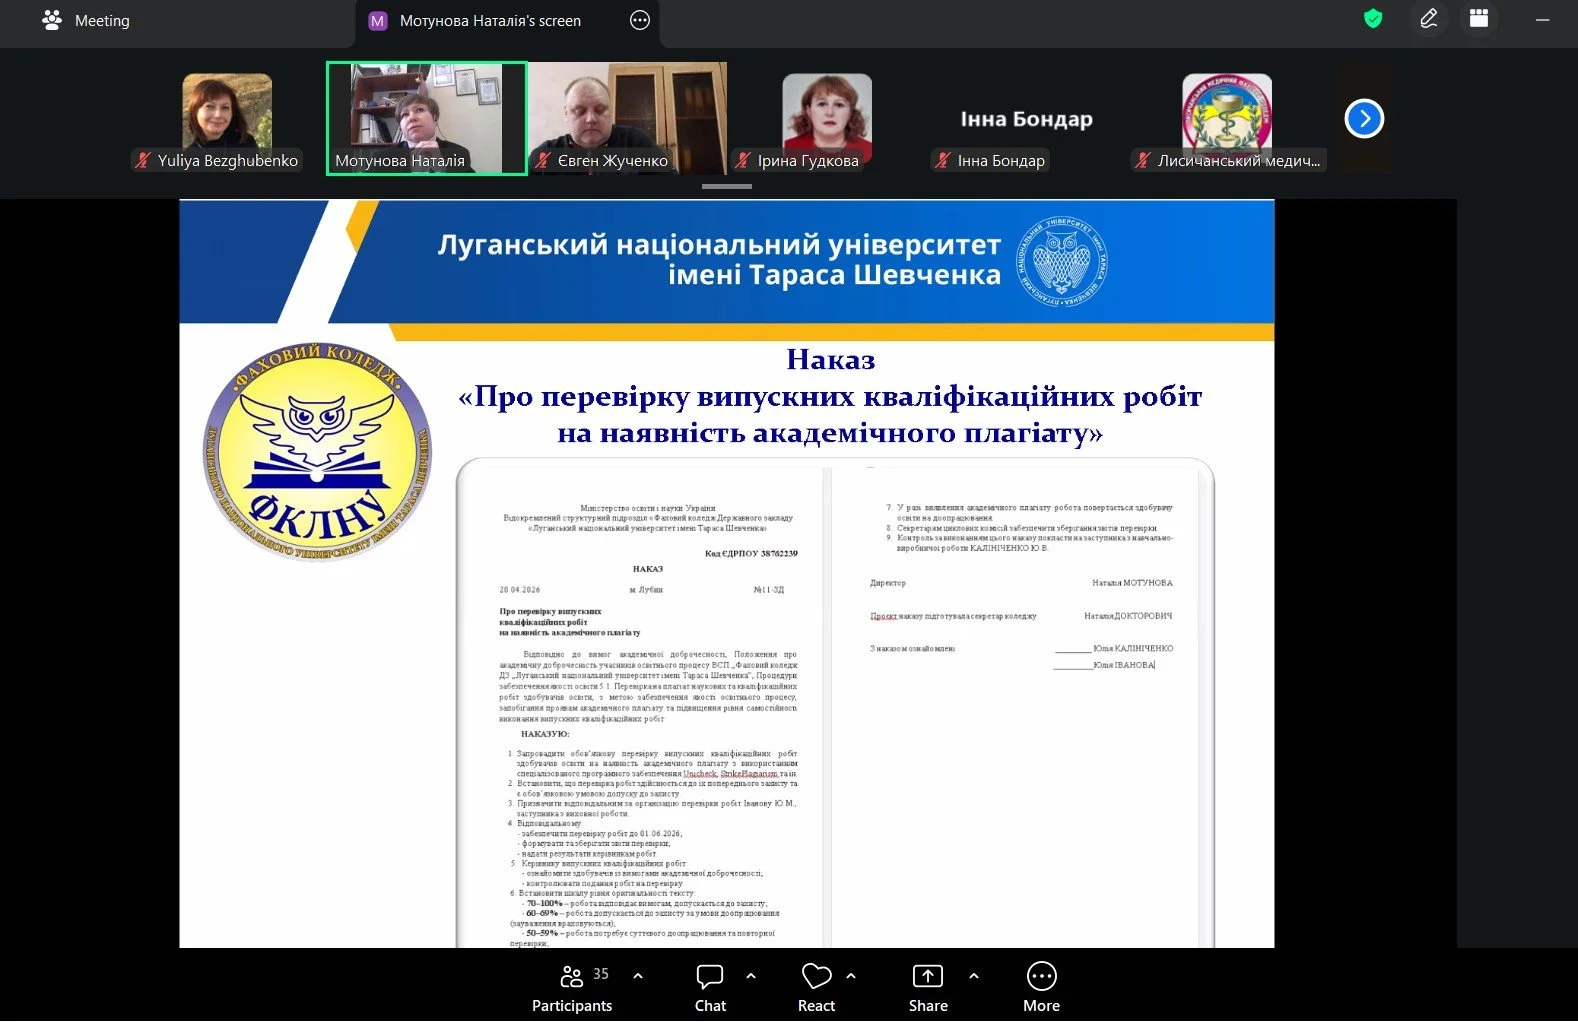1578x1022 pixels.
Task: Click muted mic icon for Лисичанський медич...
Action: click(x=1143, y=160)
